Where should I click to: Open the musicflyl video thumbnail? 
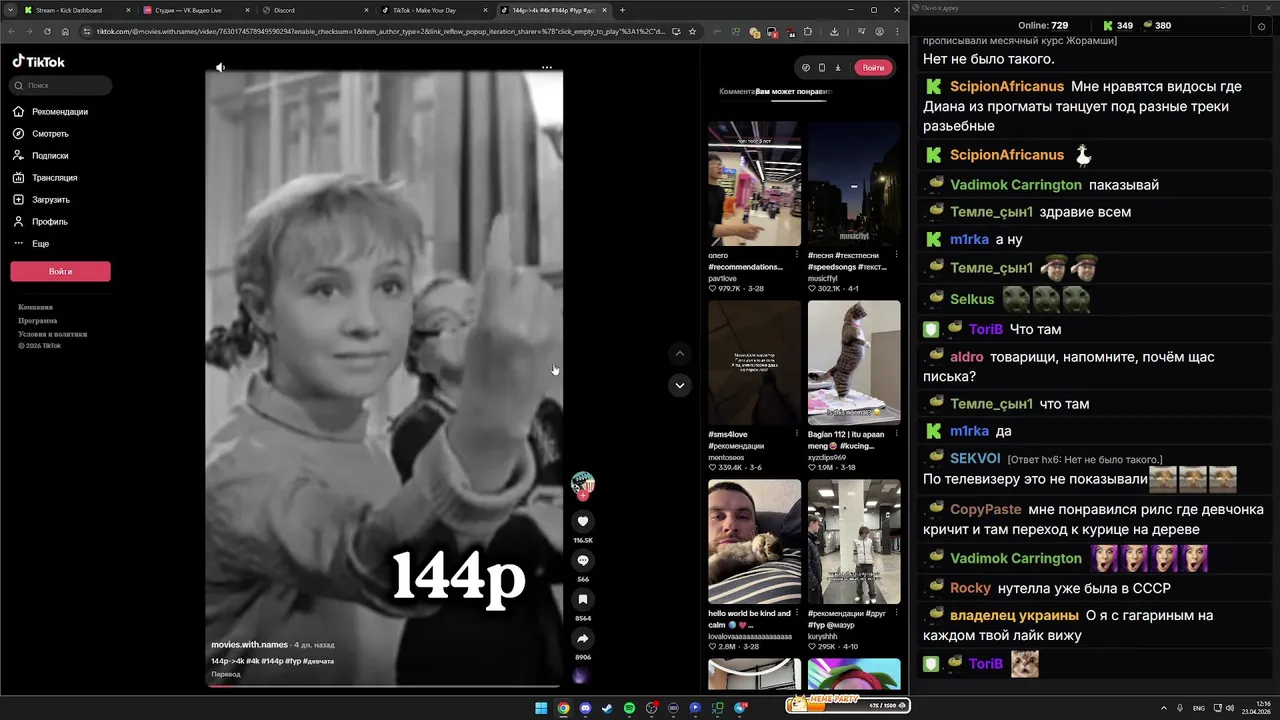[x=854, y=184]
